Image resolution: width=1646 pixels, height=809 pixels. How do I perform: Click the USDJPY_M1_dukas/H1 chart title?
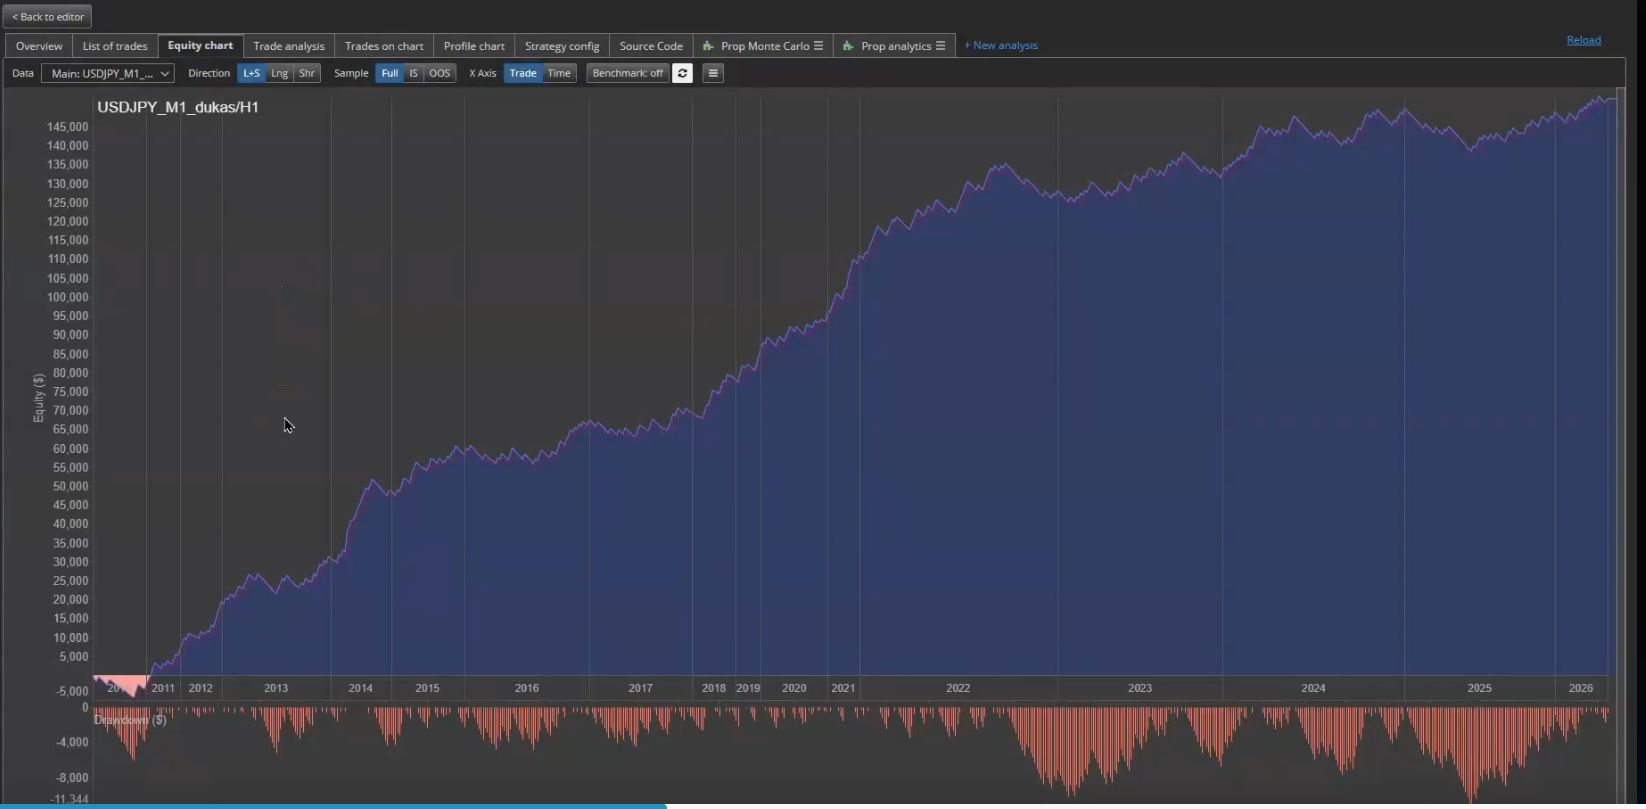pos(178,107)
